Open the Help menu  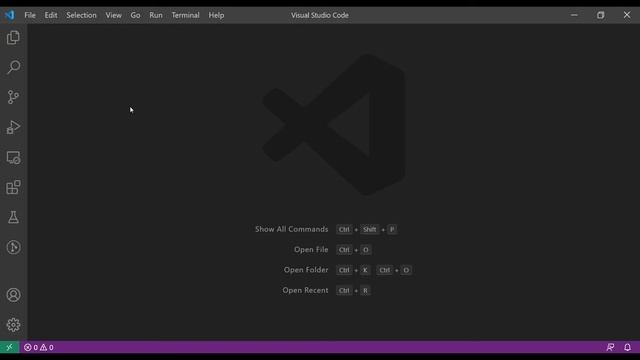(216, 15)
